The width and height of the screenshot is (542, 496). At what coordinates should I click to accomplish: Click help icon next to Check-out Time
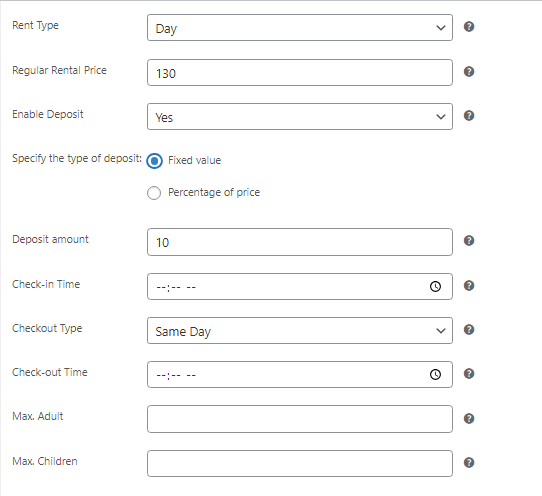pos(469,374)
